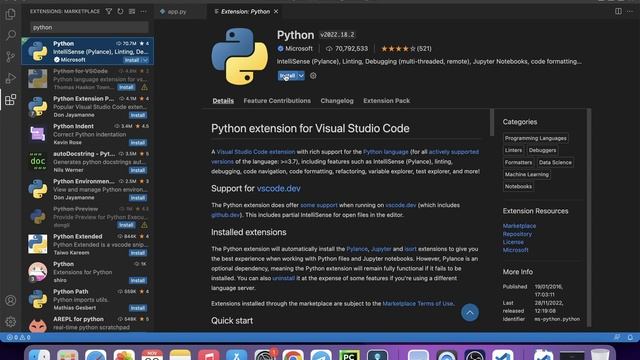Screen dimensions: 640x360
Task: Open the Changelog tab
Action: [x=337, y=101]
